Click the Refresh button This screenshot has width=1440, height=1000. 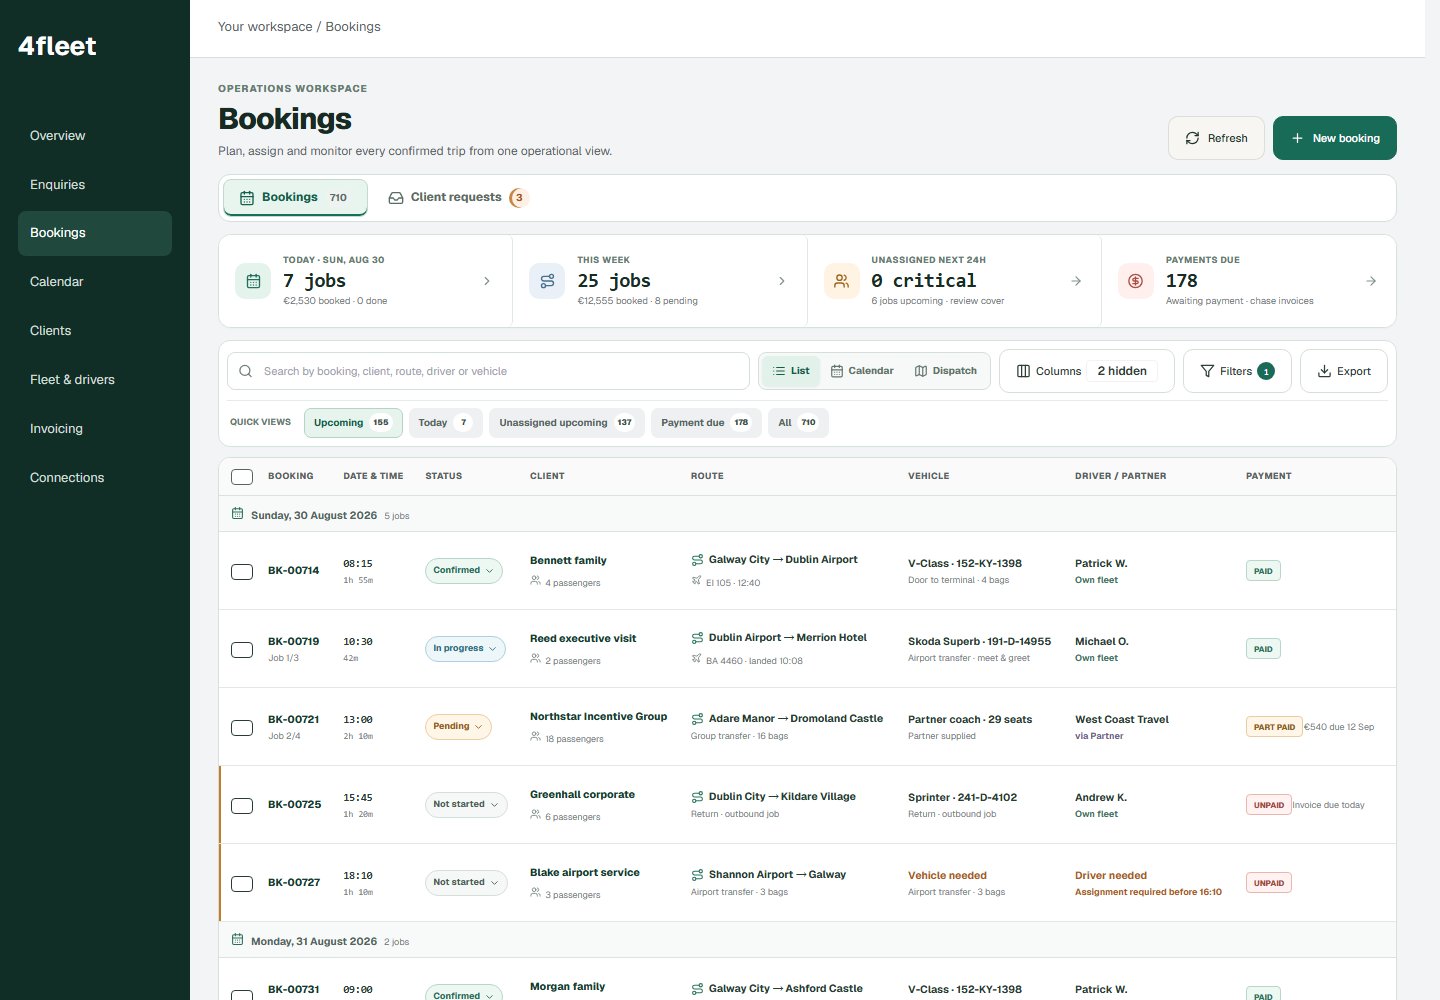click(1216, 138)
